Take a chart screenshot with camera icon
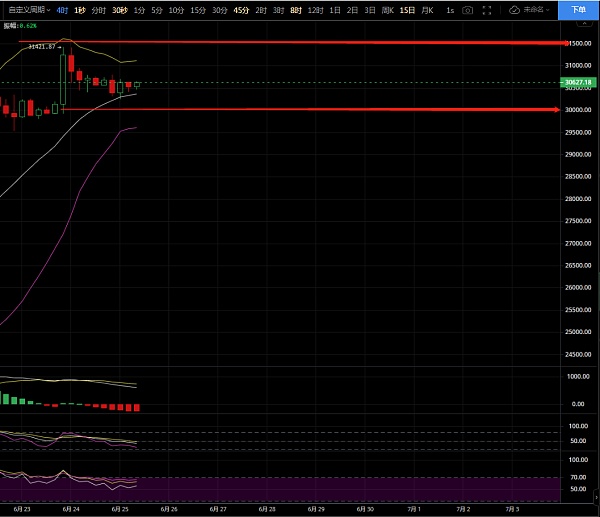This screenshot has width=600, height=517. click(x=467, y=9)
